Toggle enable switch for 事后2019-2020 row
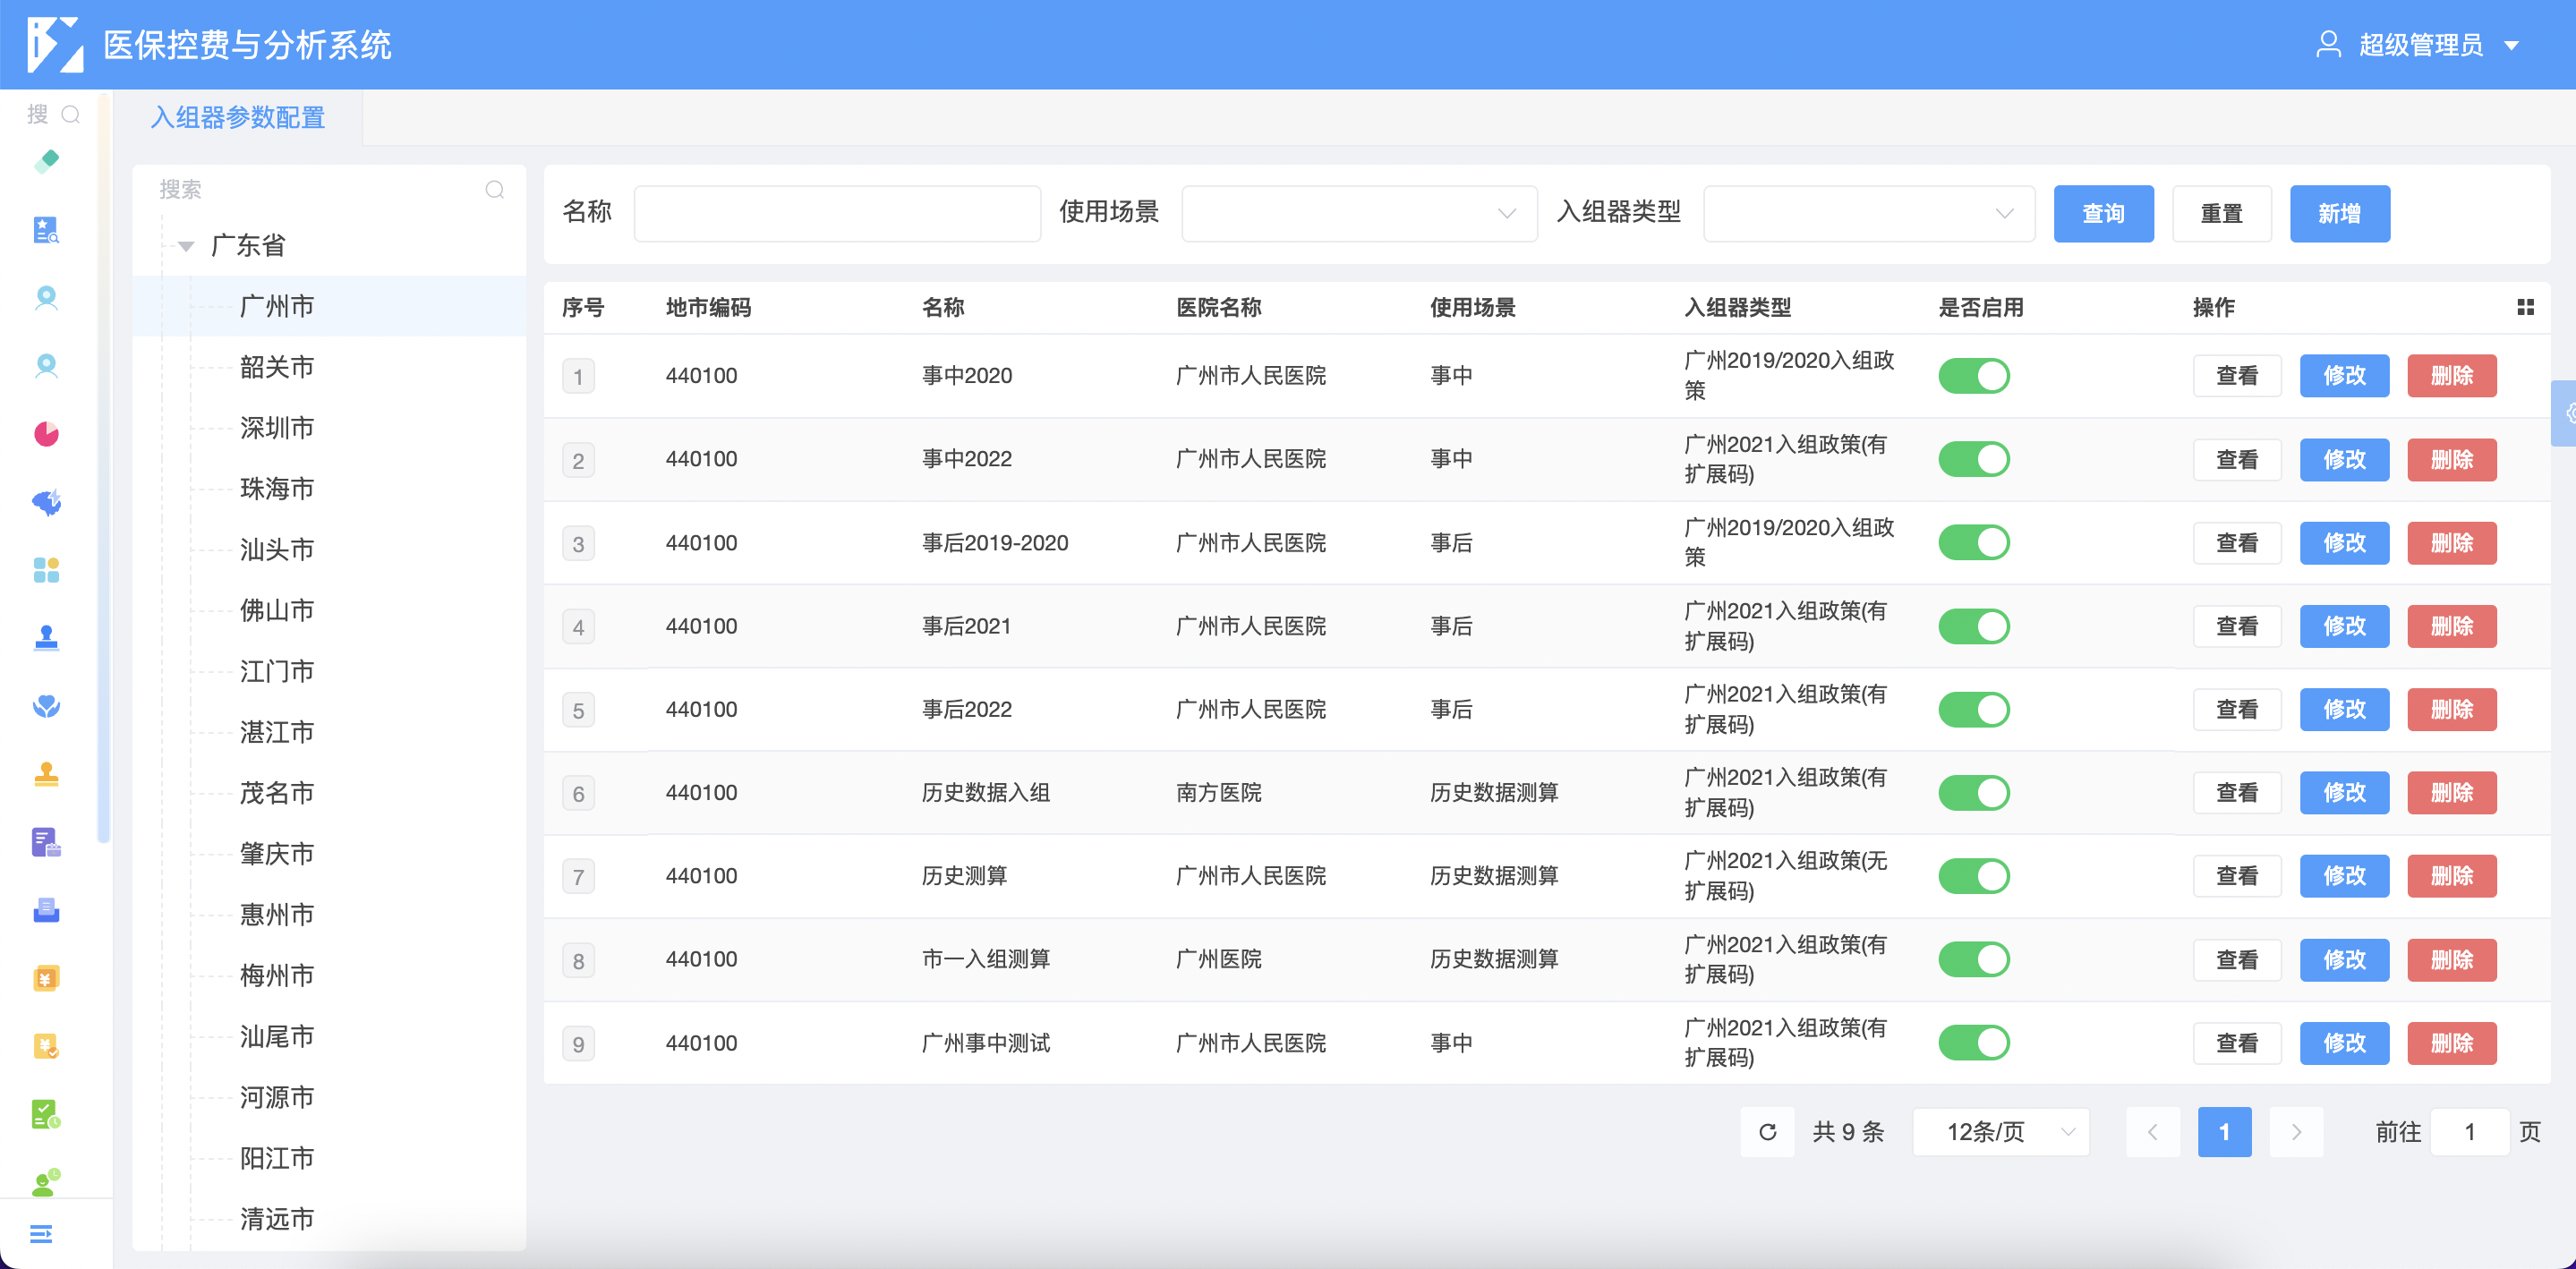2576x1269 pixels. (x=1974, y=543)
